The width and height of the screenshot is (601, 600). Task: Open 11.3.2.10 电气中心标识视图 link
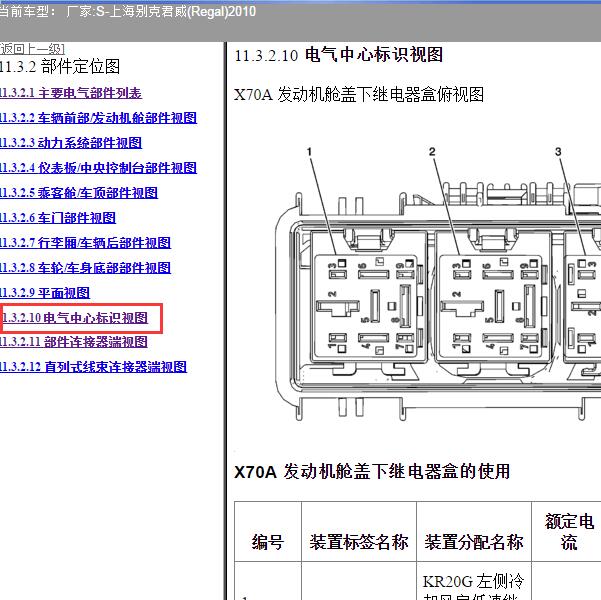(x=75, y=317)
